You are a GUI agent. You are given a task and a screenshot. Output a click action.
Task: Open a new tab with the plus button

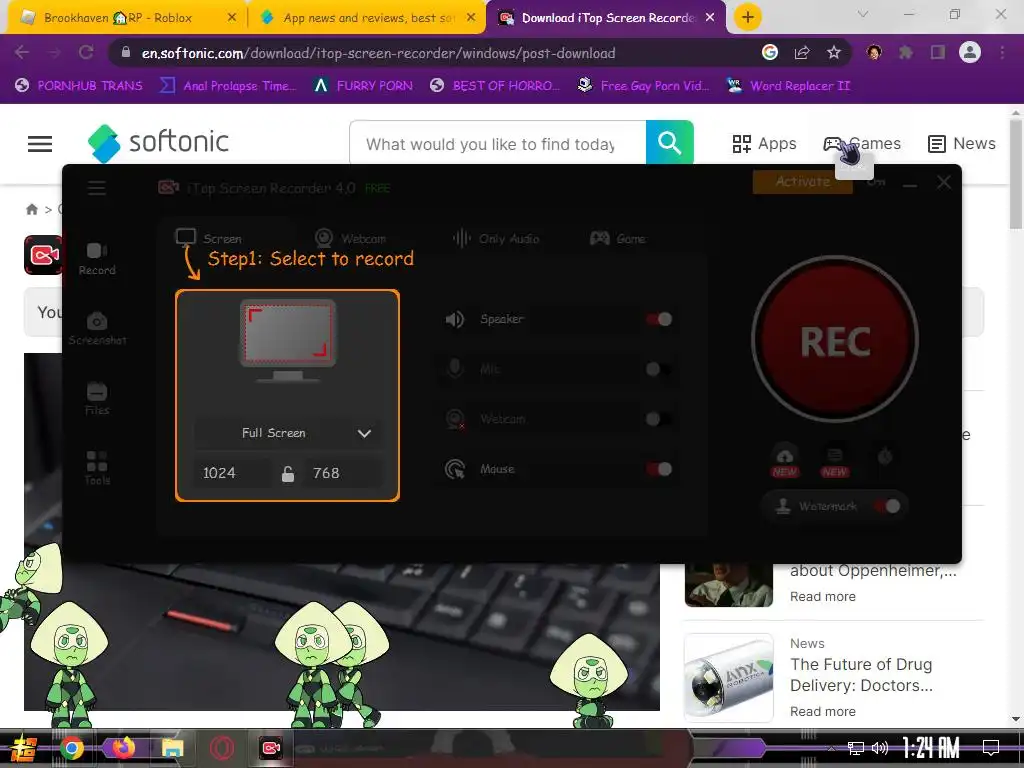748,17
